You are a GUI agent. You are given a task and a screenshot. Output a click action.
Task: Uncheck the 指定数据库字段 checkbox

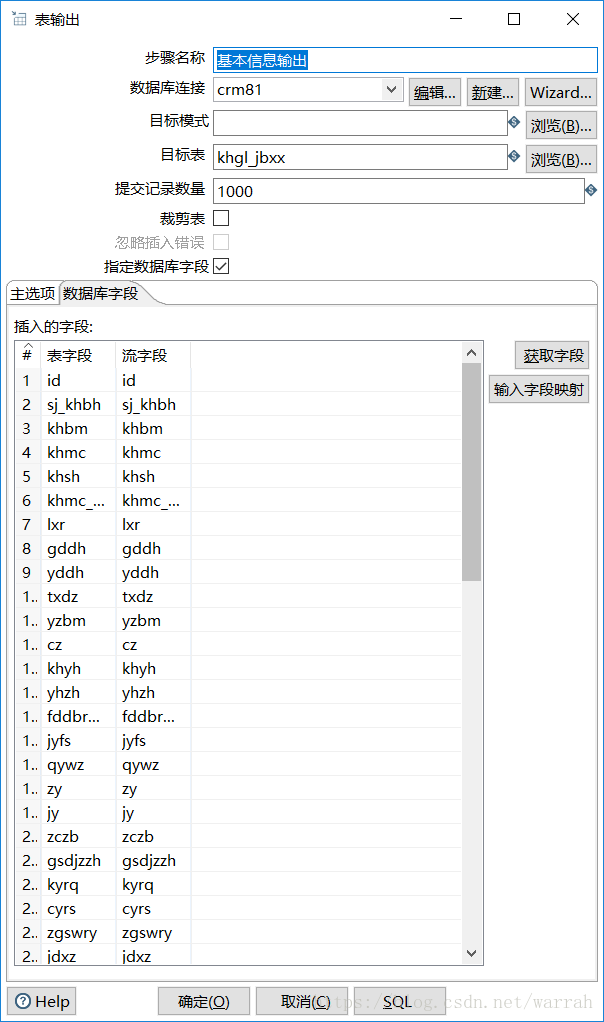pyautogui.click(x=222, y=266)
